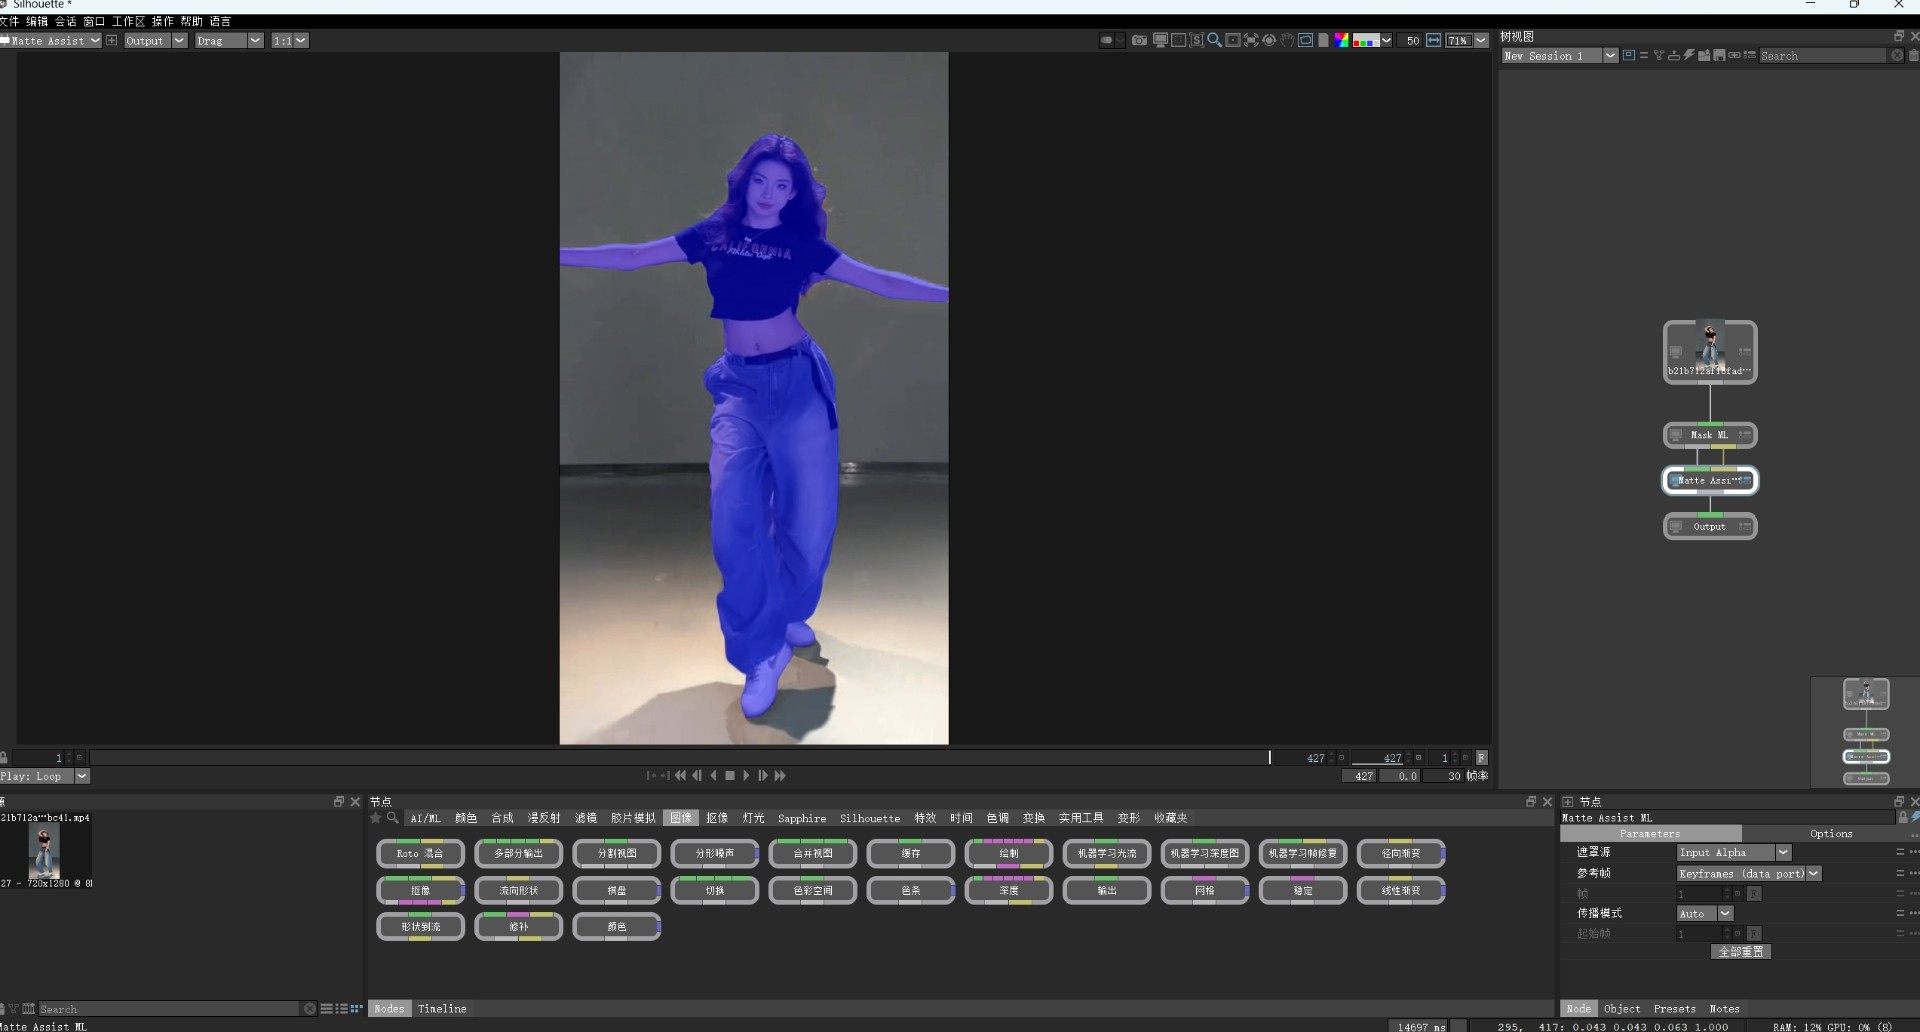1920x1032 pixels.
Task: Click the favorites star icon in nodes panel
Action: click(x=376, y=818)
